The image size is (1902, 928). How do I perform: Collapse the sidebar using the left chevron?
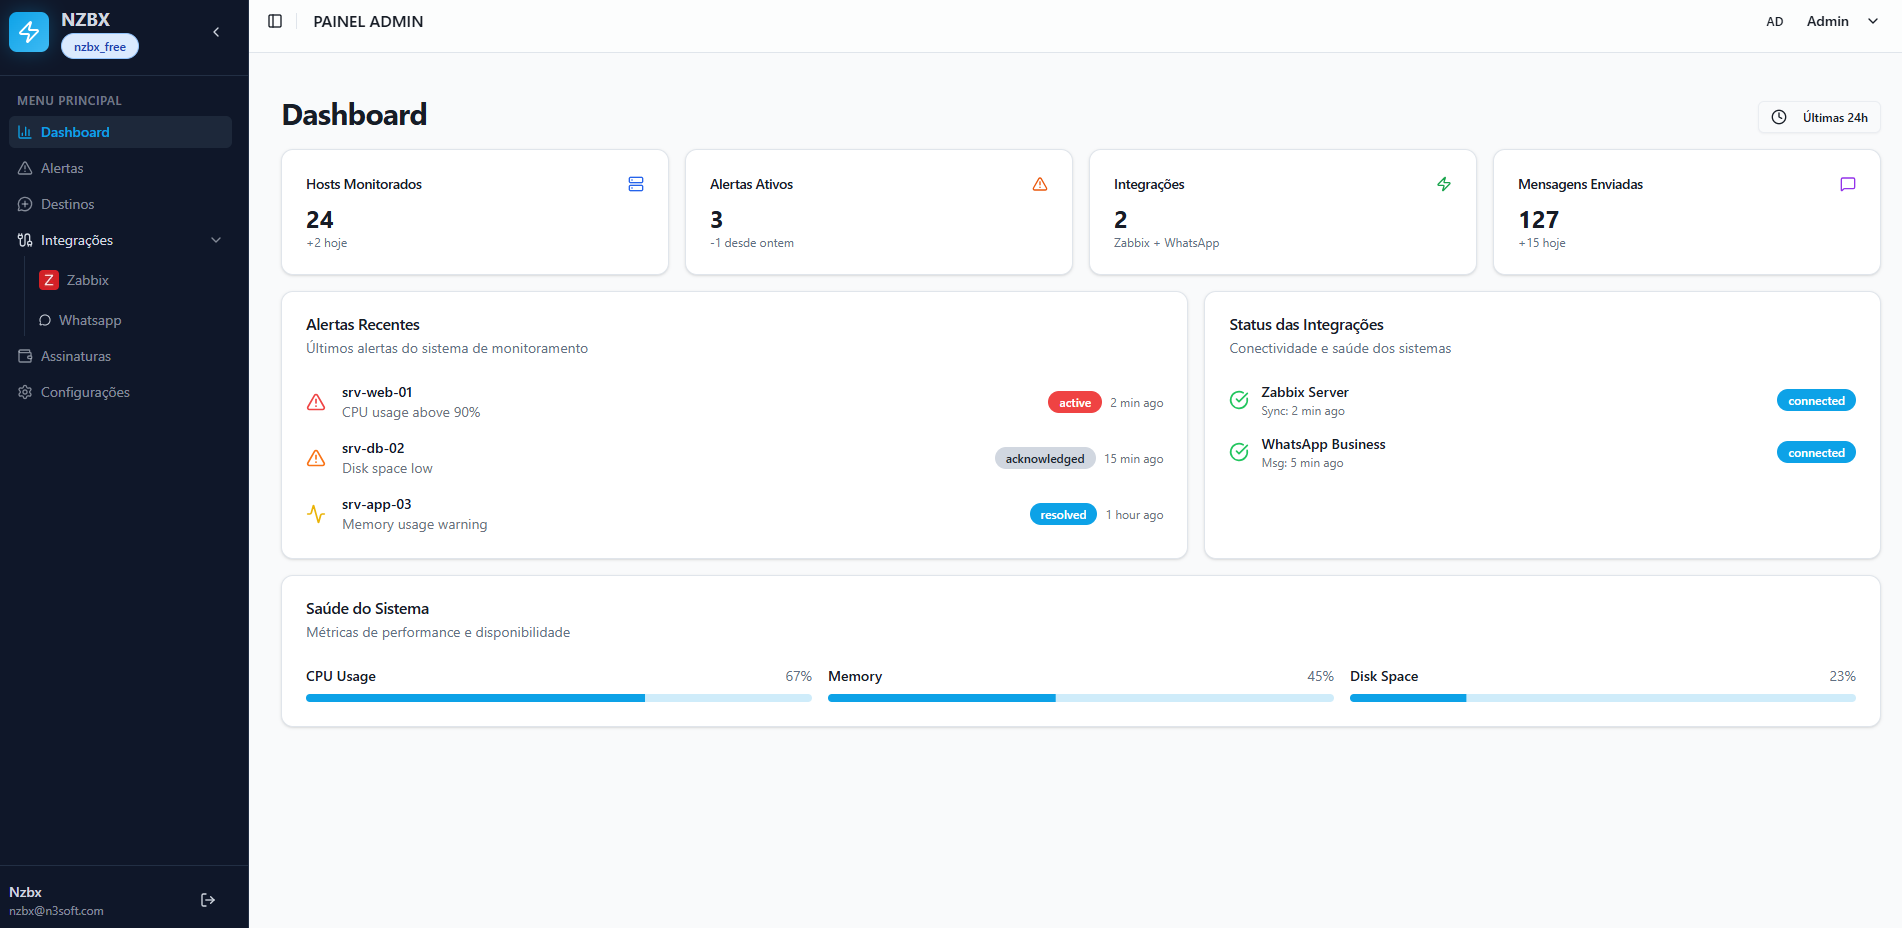pyautogui.click(x=215, y=31)
